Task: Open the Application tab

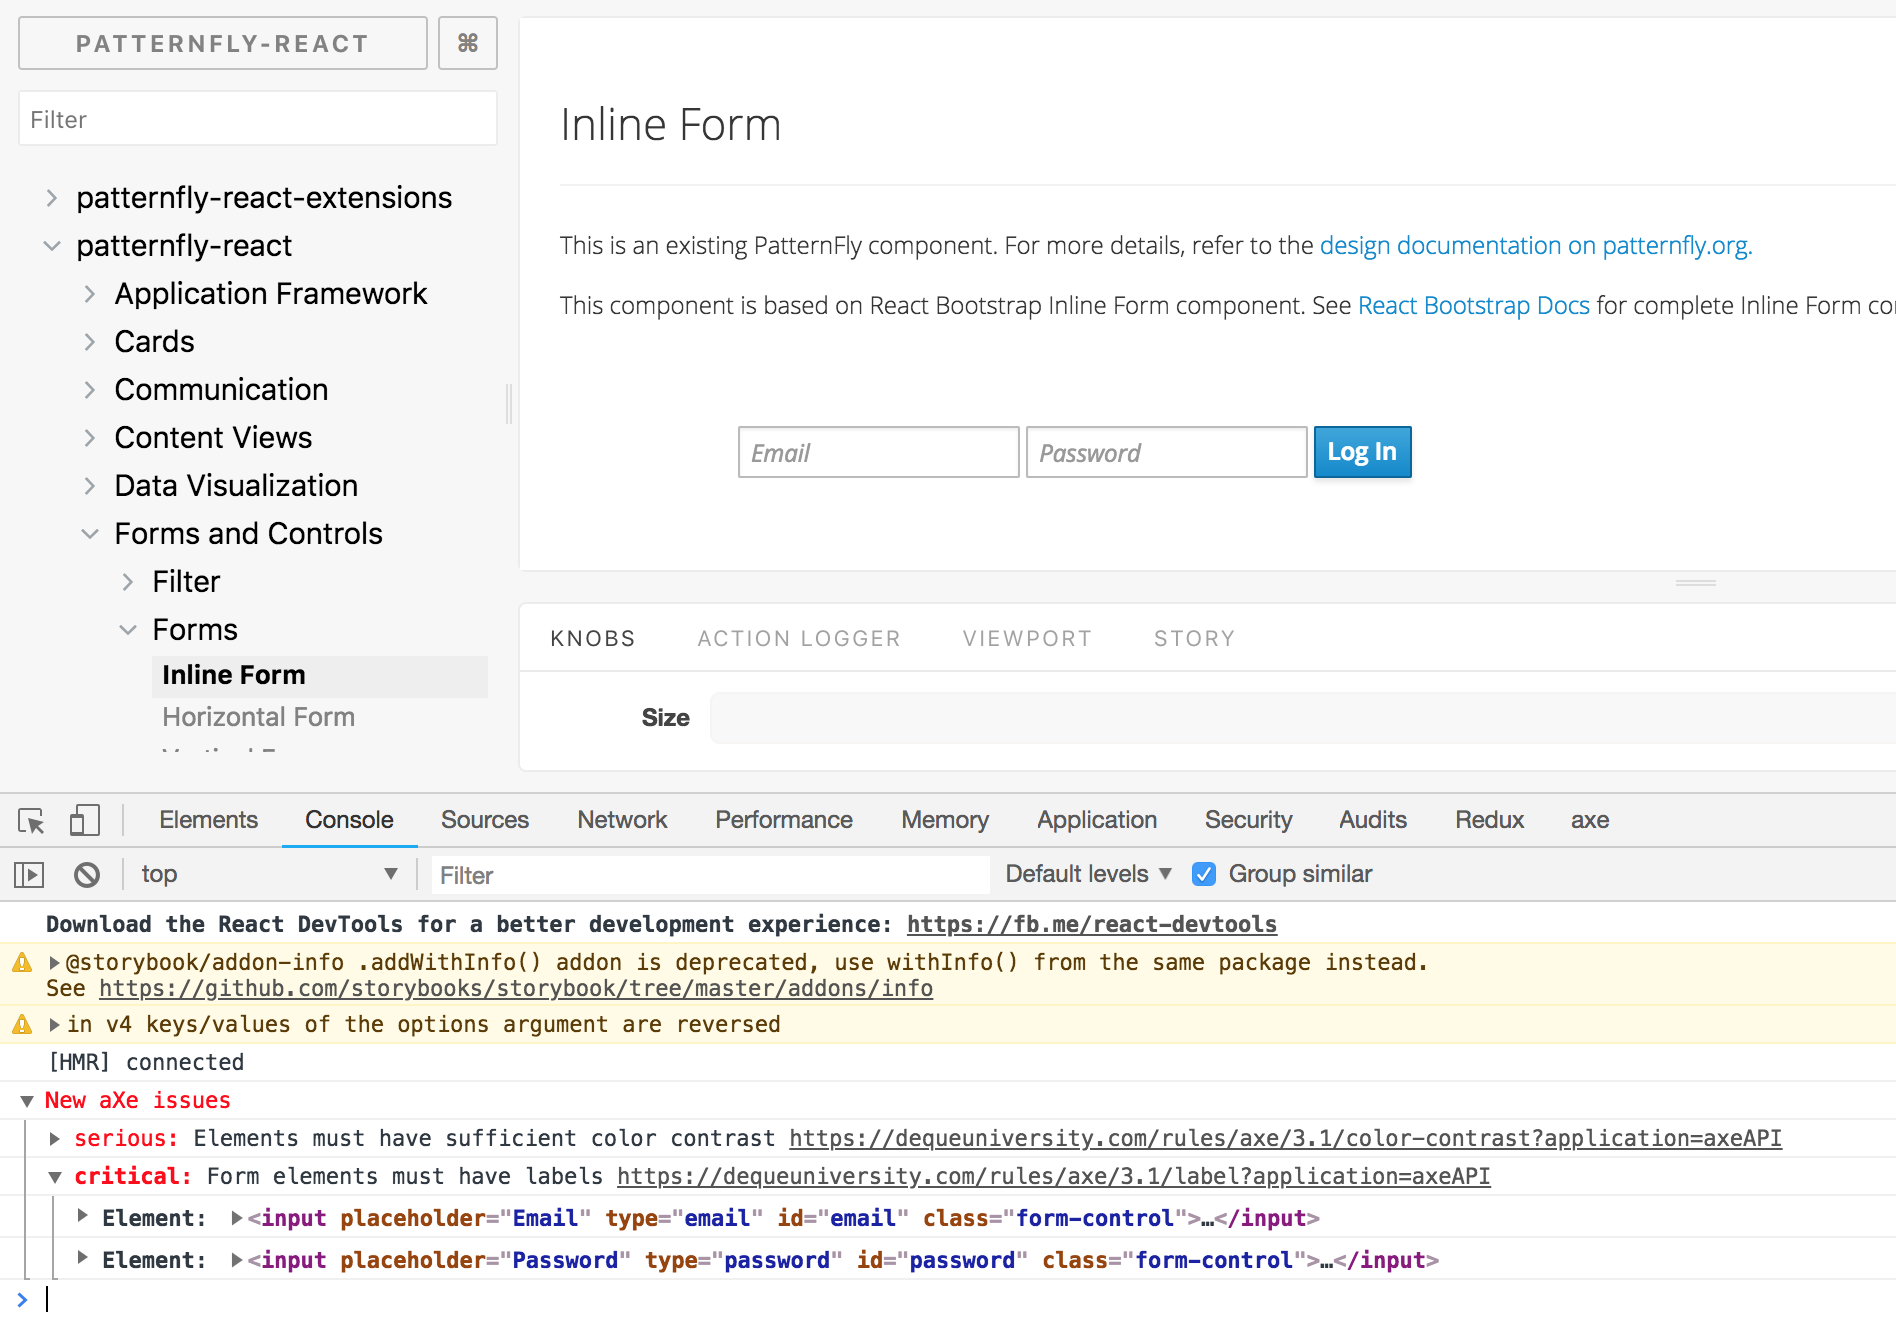Action: 1097,820
